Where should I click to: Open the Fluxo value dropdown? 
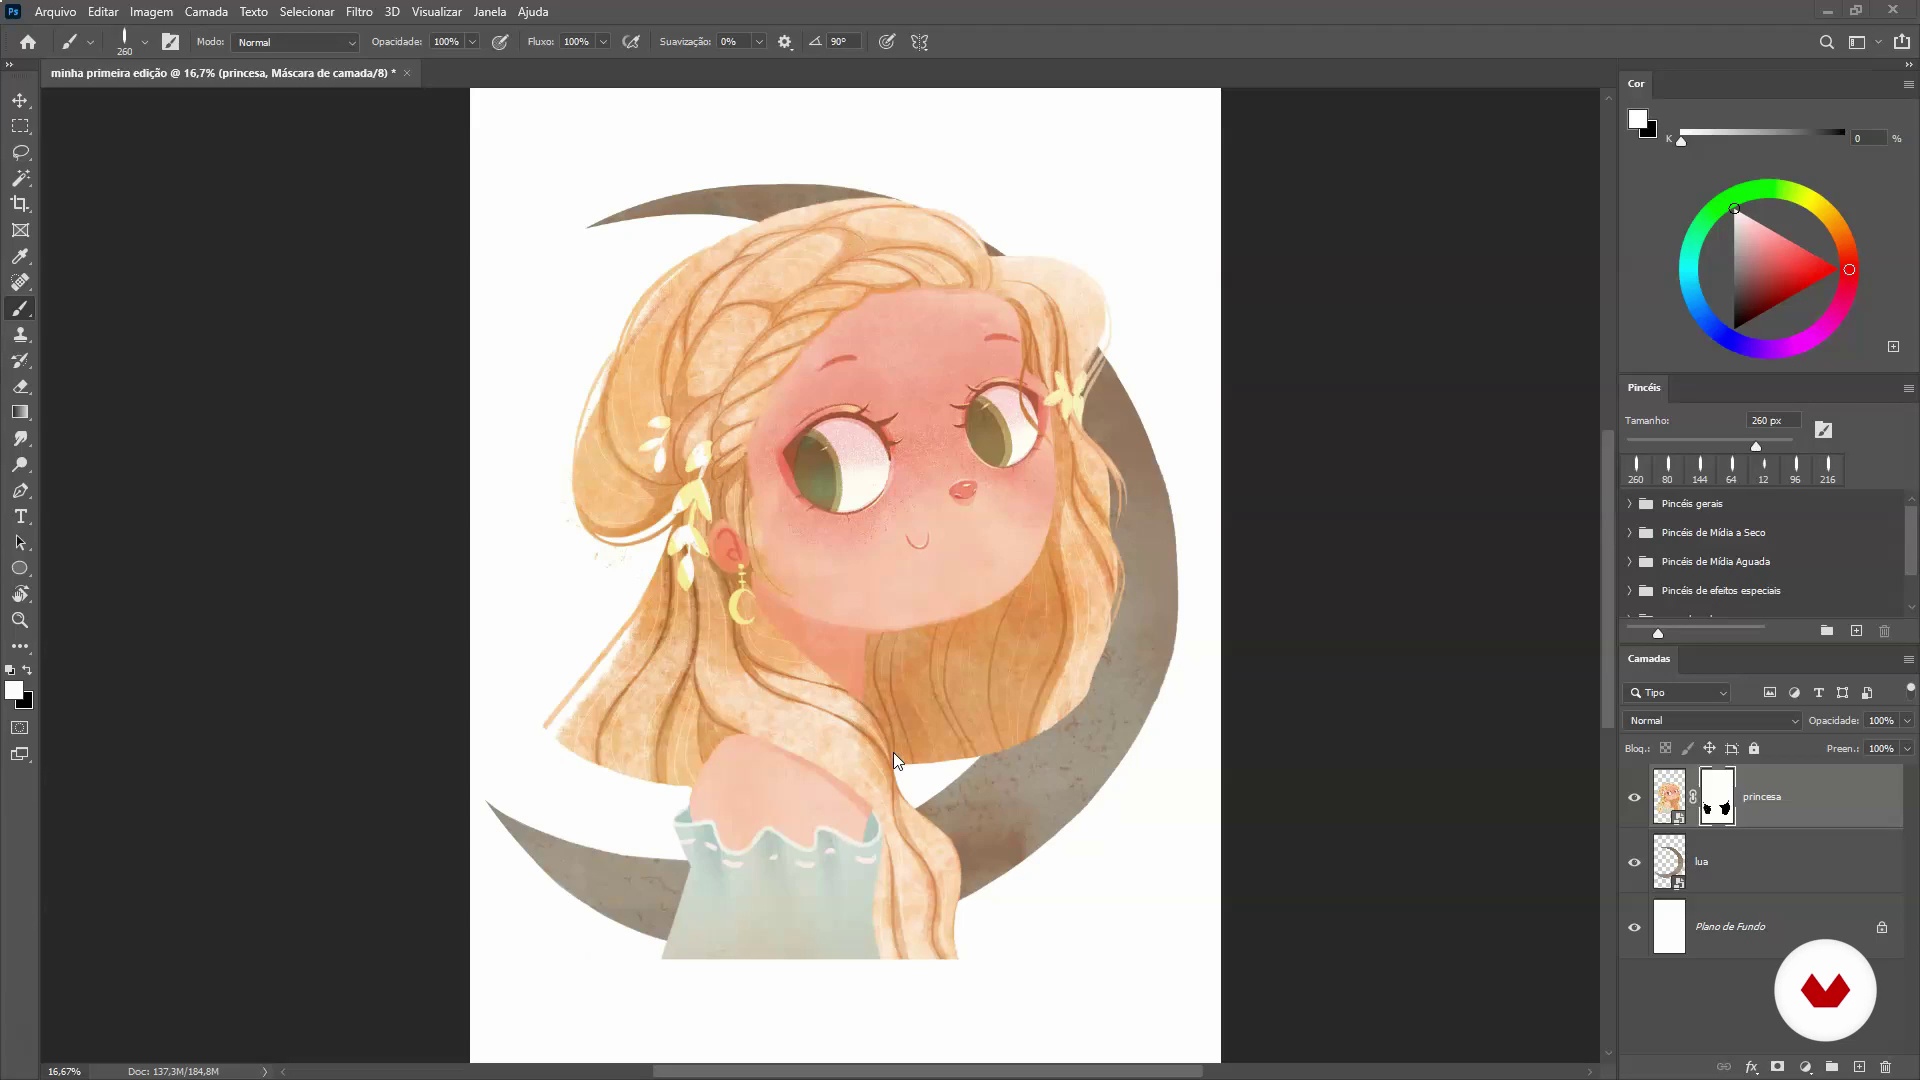(x=603, y=42)
